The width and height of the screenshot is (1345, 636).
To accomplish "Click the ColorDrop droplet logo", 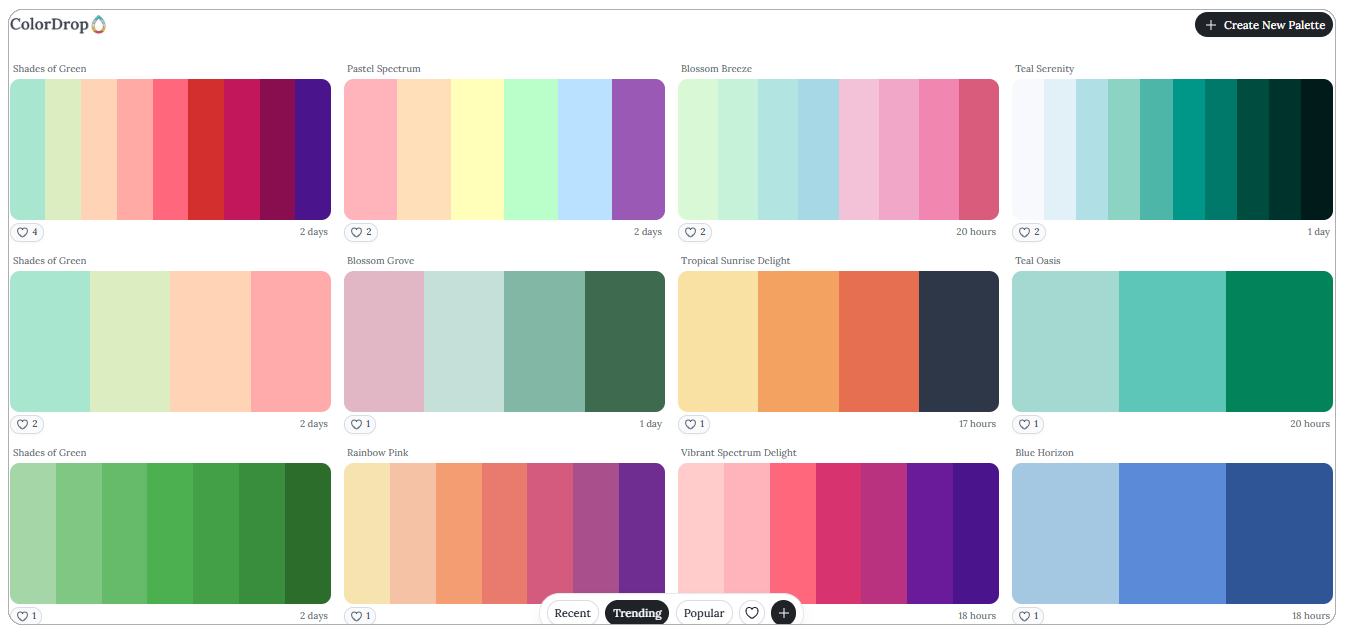I will pos(98,23).
